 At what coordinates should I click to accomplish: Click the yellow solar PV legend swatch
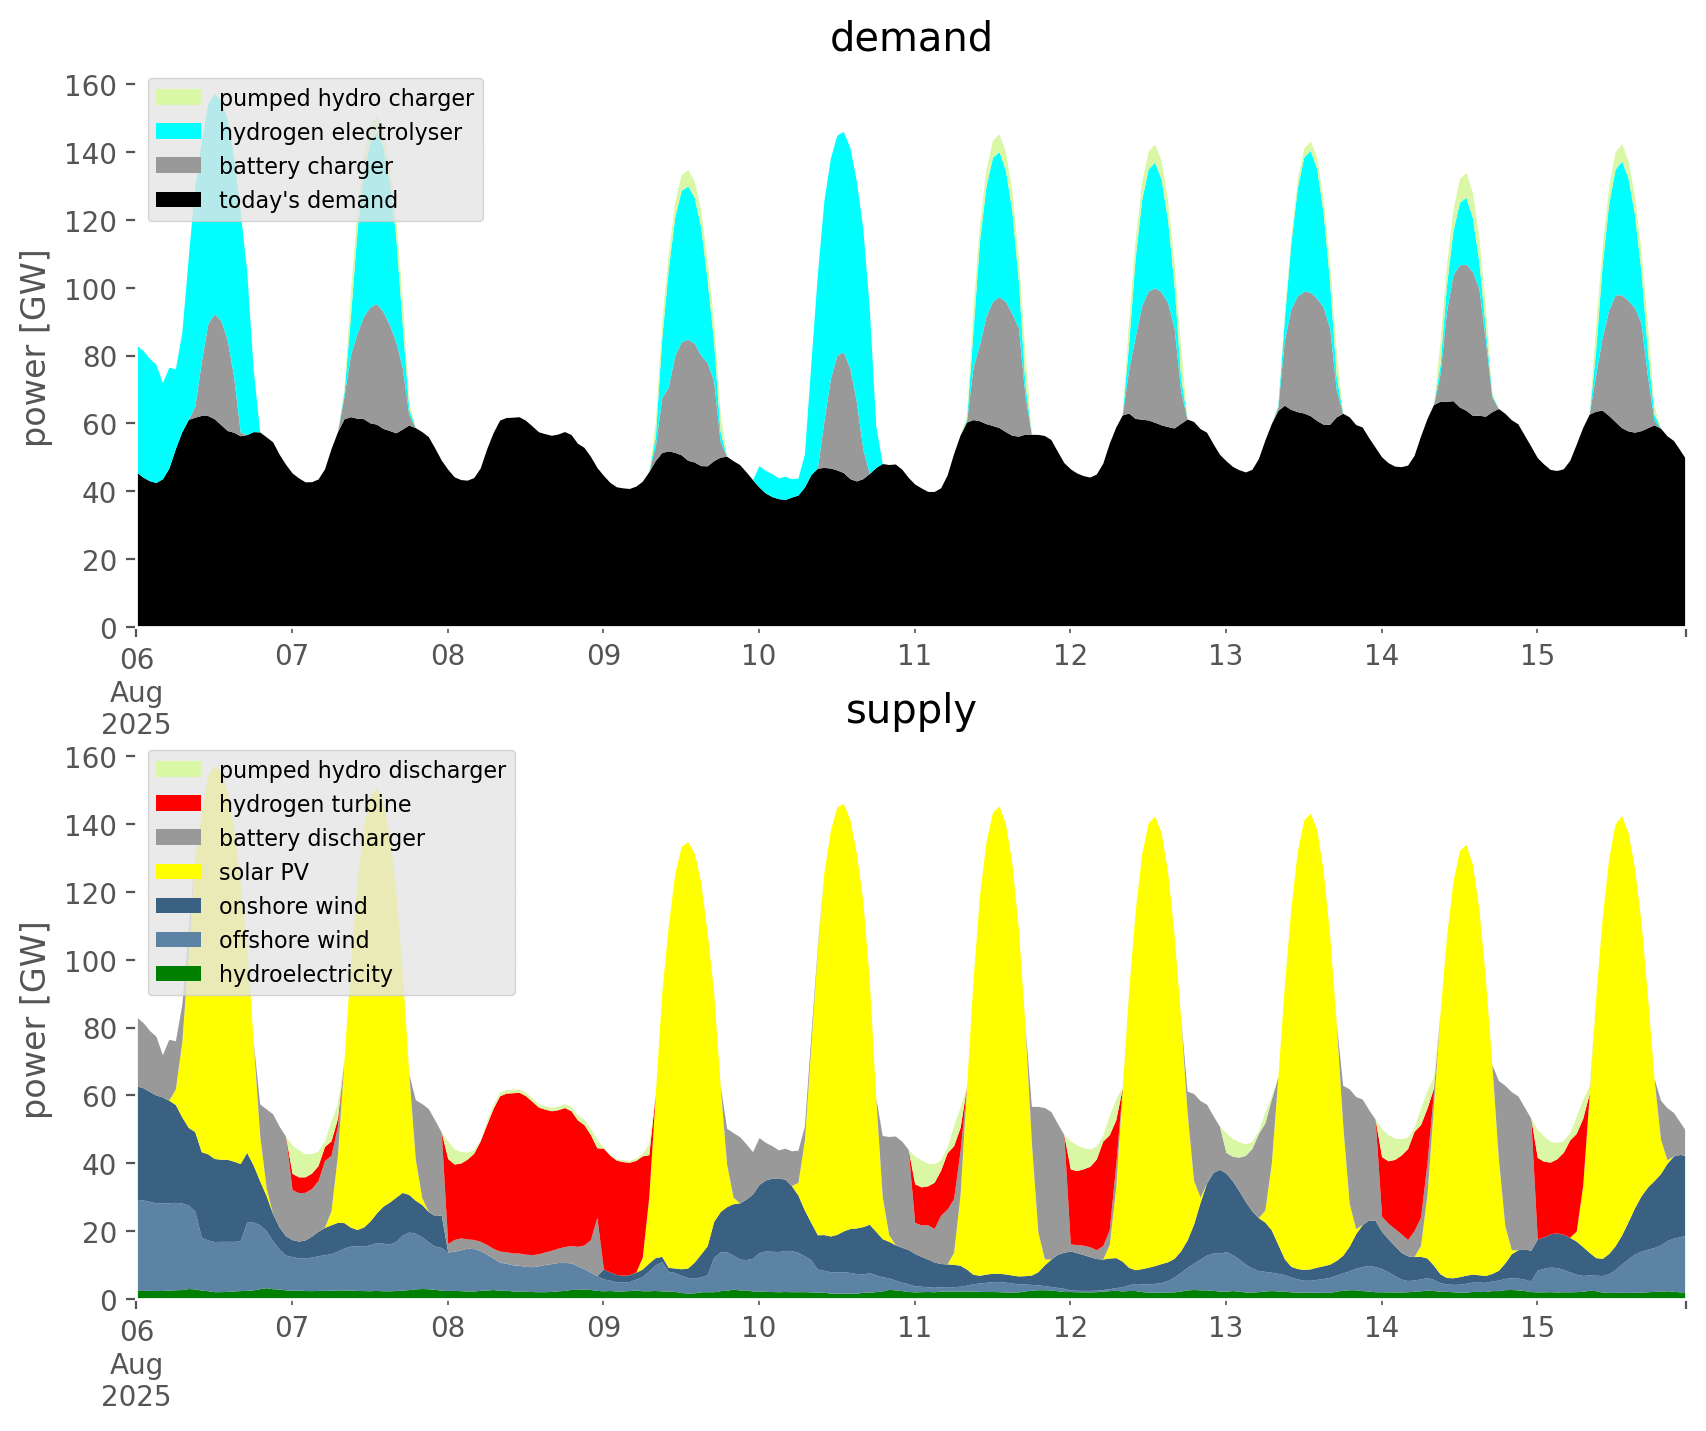[179, 872]
